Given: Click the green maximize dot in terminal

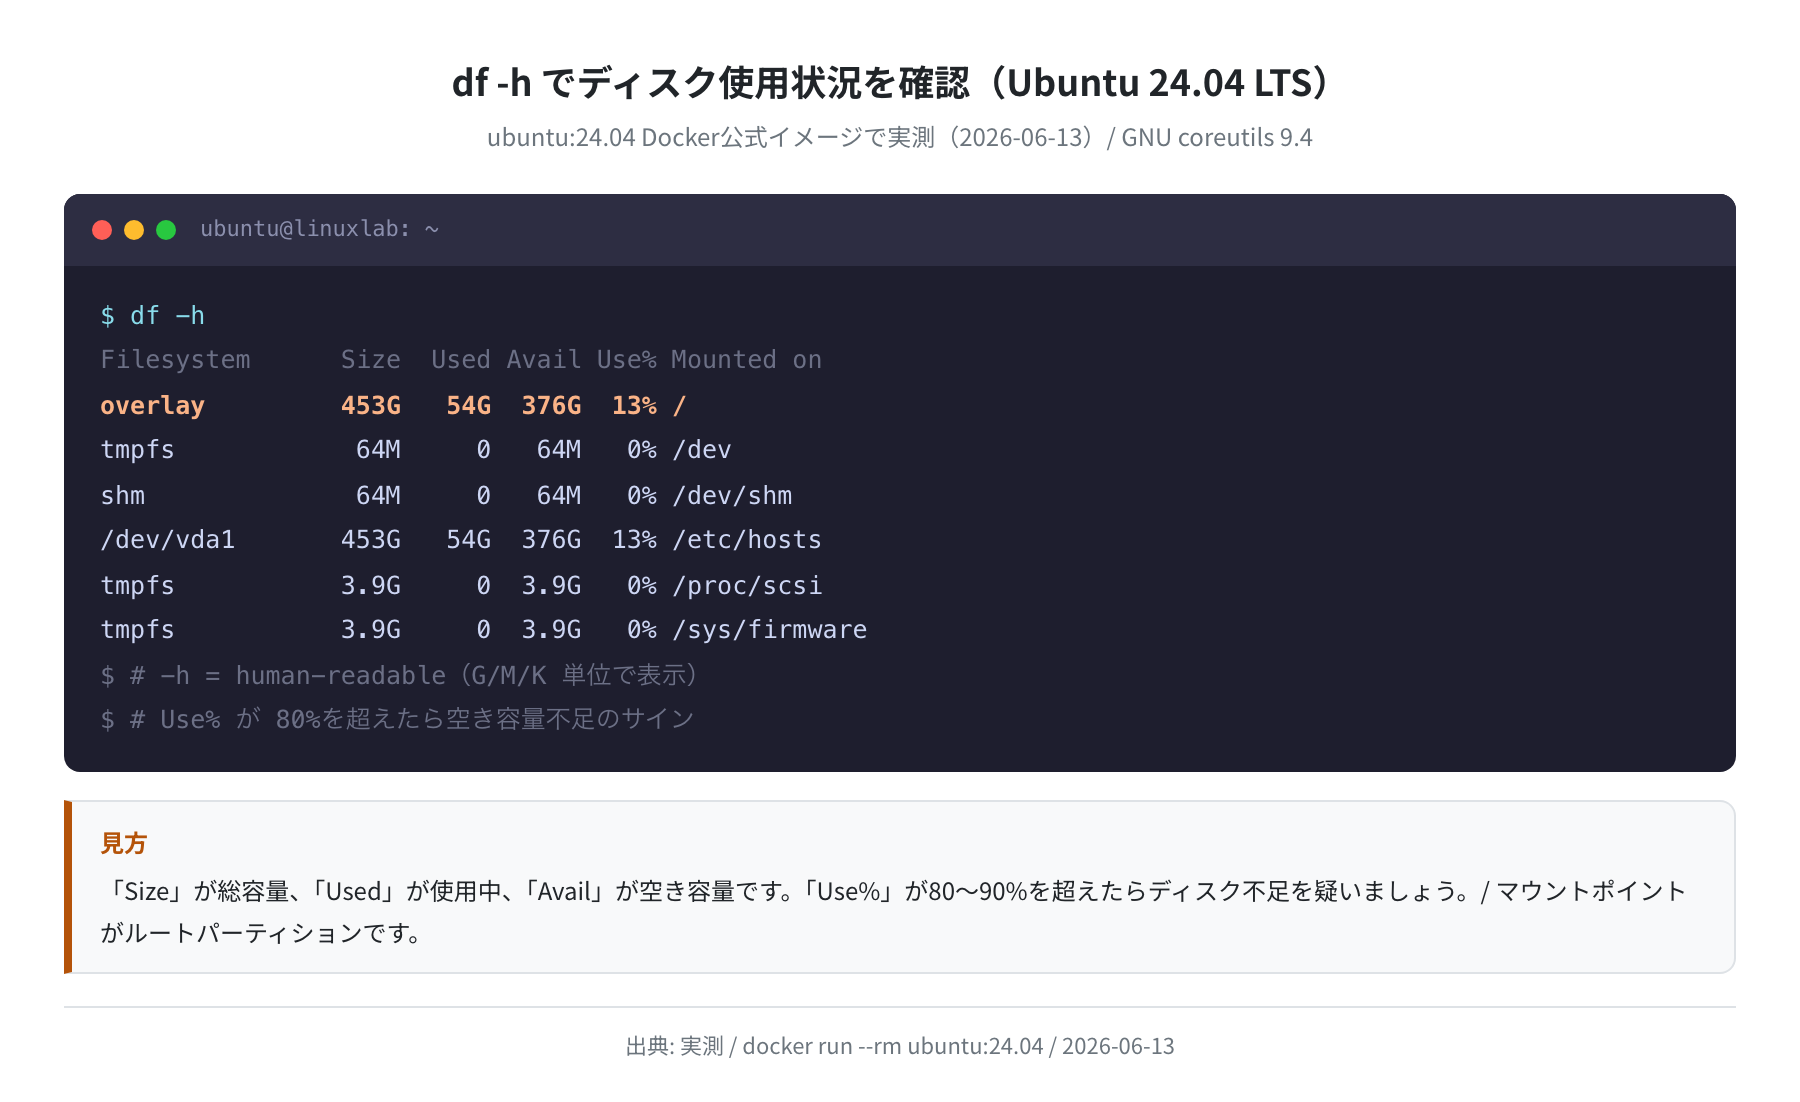Looking at the screenshot, I should (x=166, y=230).
